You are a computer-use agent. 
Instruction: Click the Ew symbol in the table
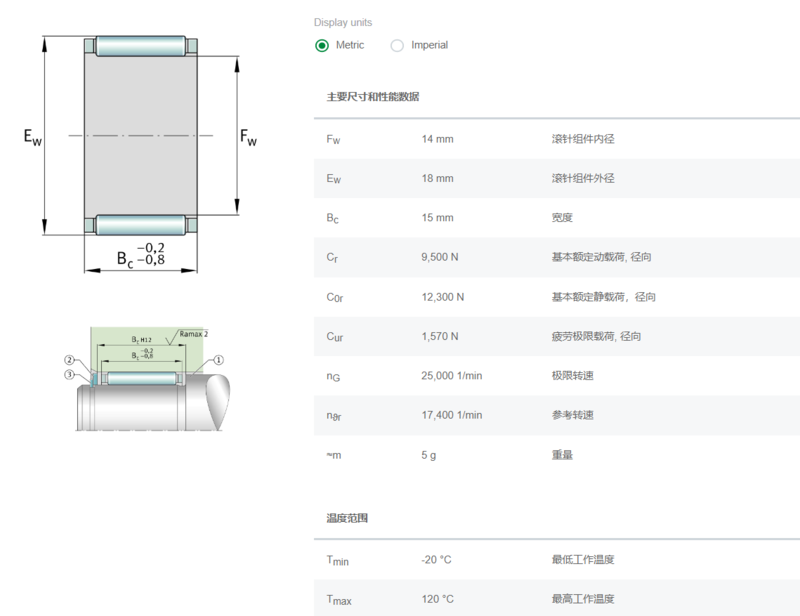tap(334, 179)
